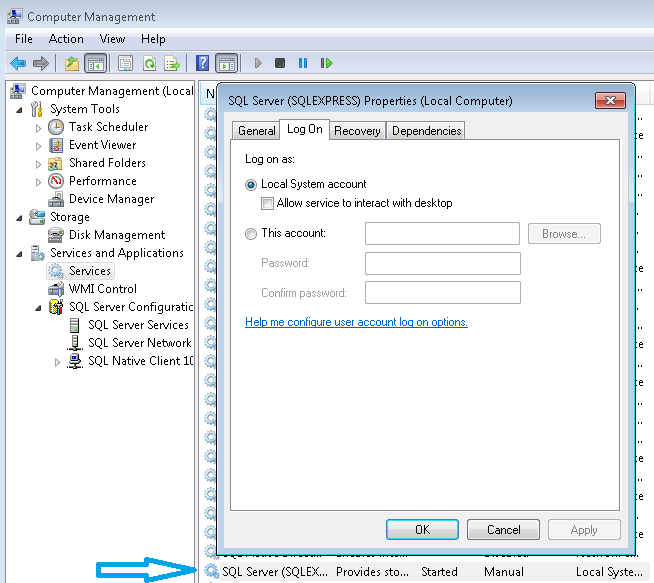Expand the Event Viewer node
The height and width of the screenshot is (583, 654).
38,146
